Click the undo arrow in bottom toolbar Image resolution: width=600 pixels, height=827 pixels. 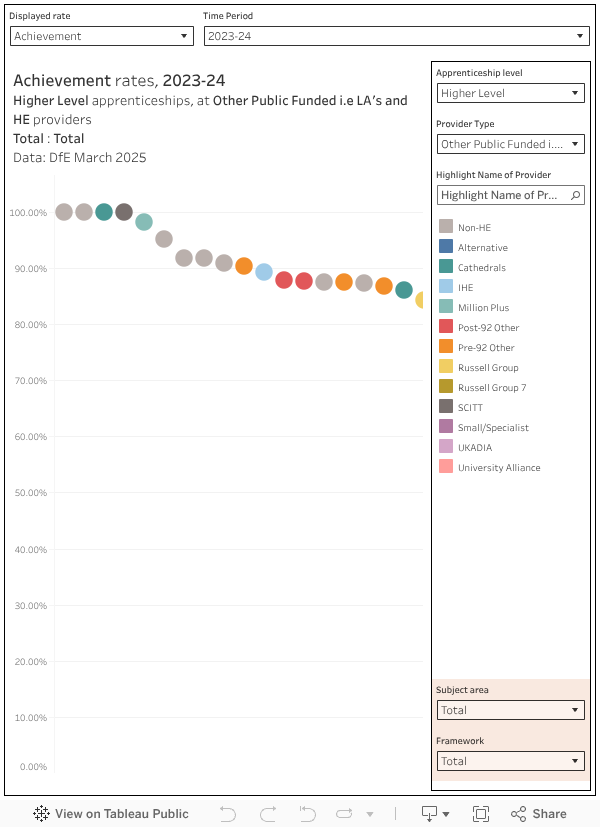tap(228, 813)
